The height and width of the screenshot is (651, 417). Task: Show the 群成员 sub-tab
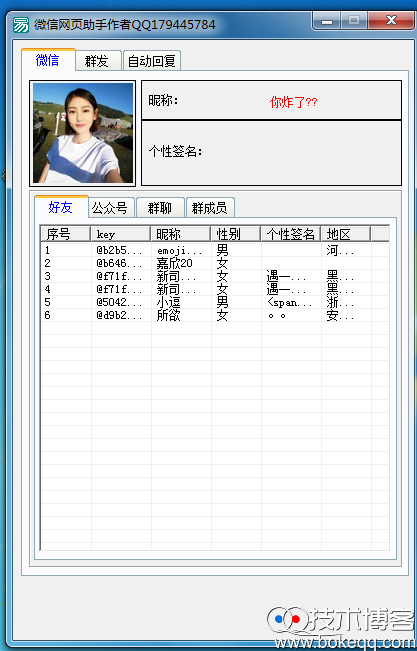point(210,208)
